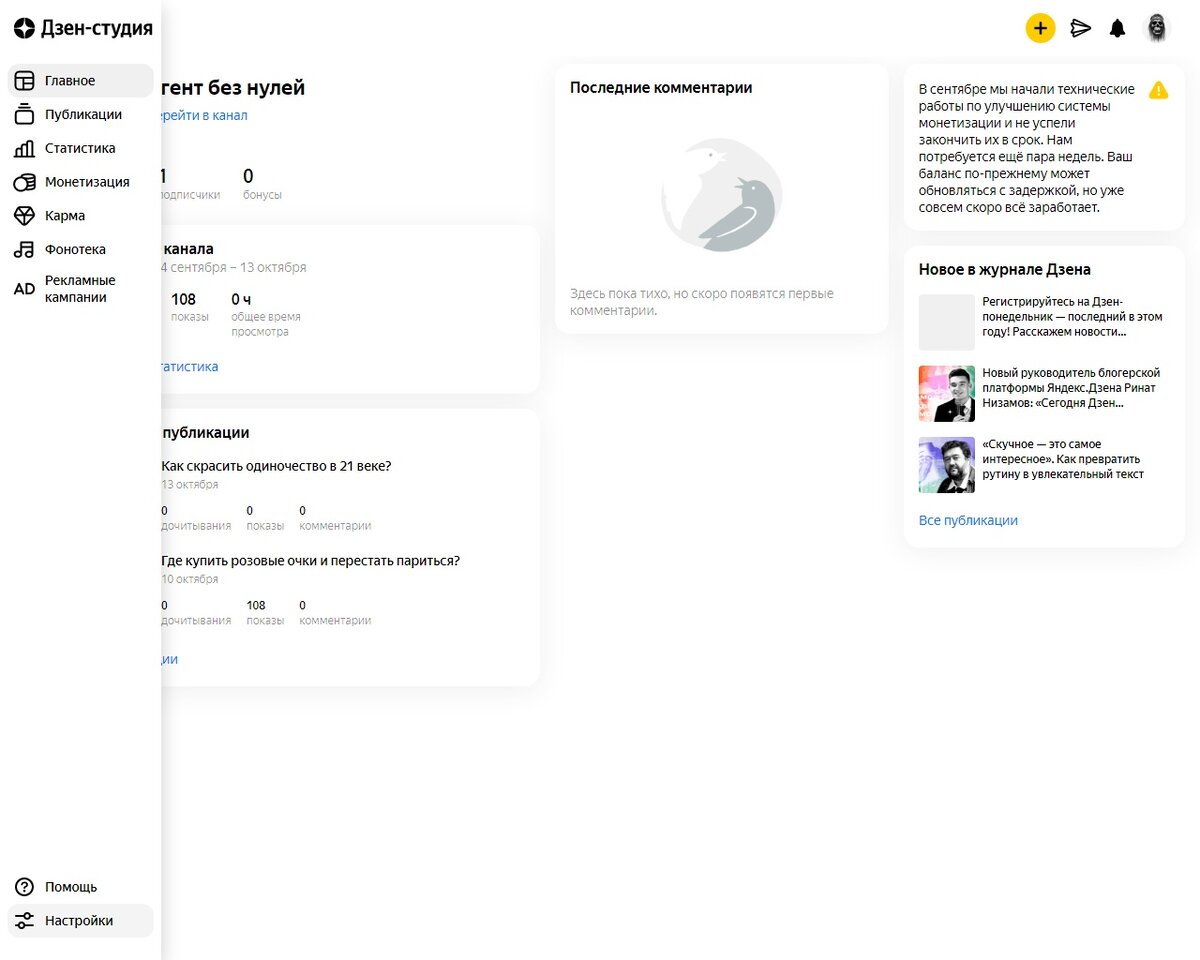Click the Фонотека music note icon

25,250
